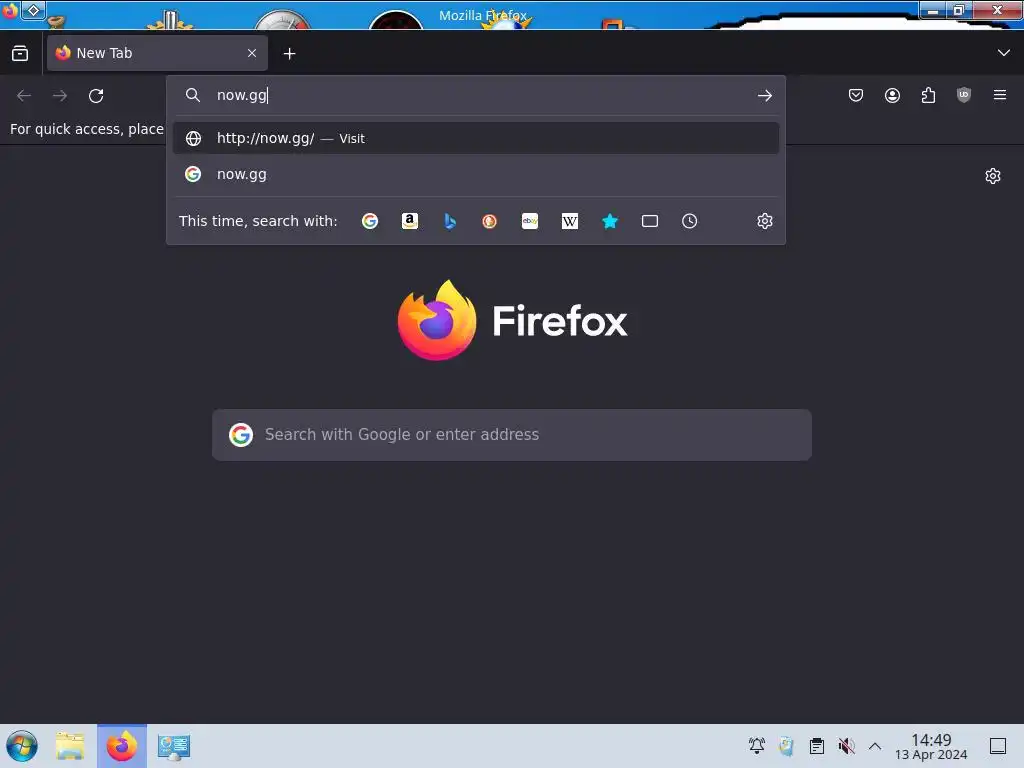Open the uBlock Origin shield icon
This screenshot has height=768, width=1024.
tap(964, 95)
